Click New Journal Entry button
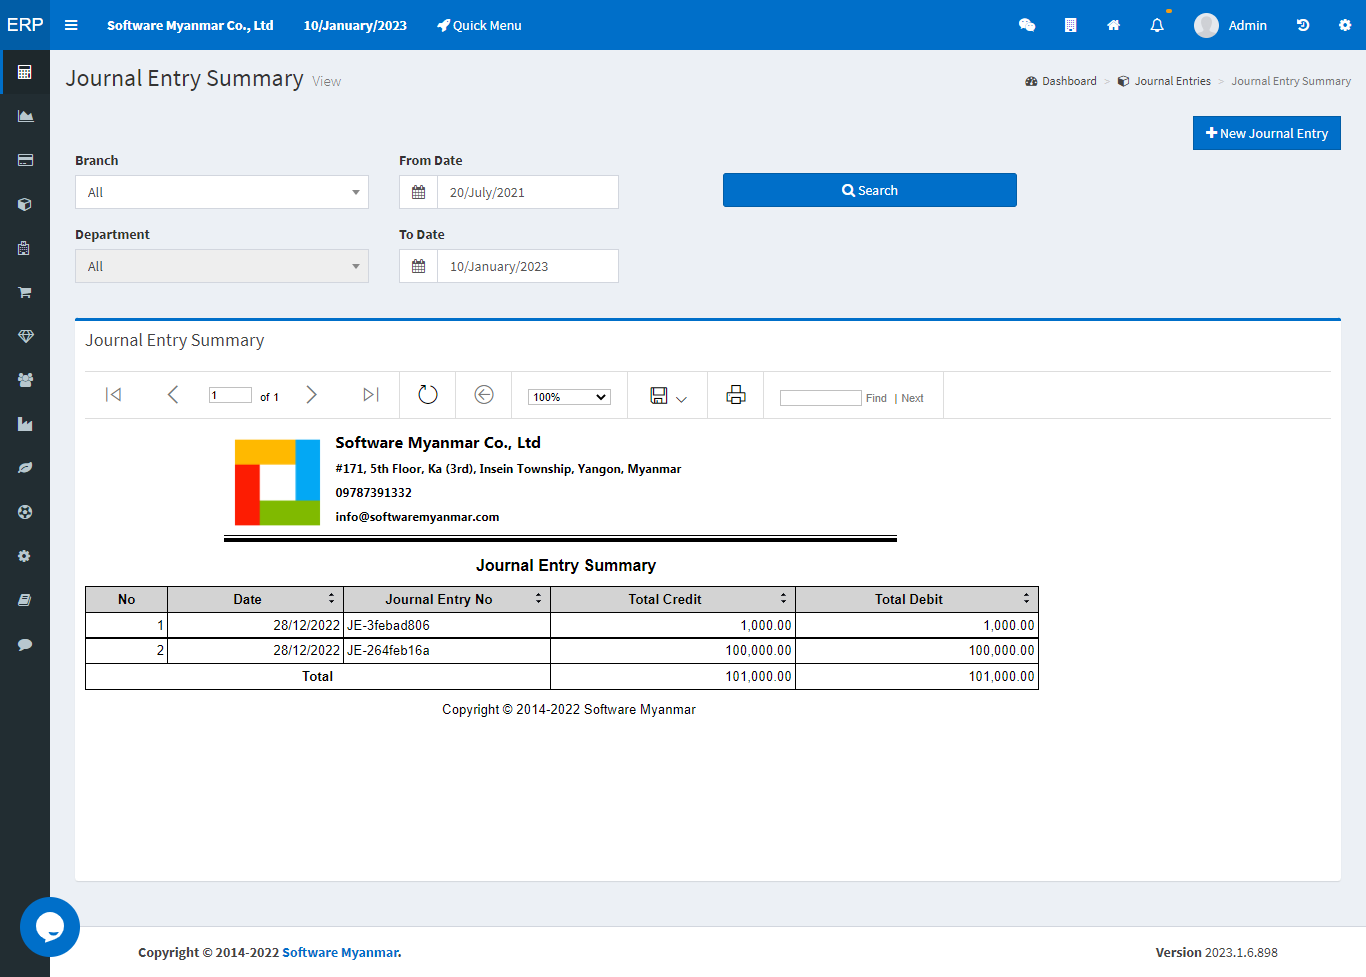Viewport: 1366px width, 977px height. (1267, 133)
